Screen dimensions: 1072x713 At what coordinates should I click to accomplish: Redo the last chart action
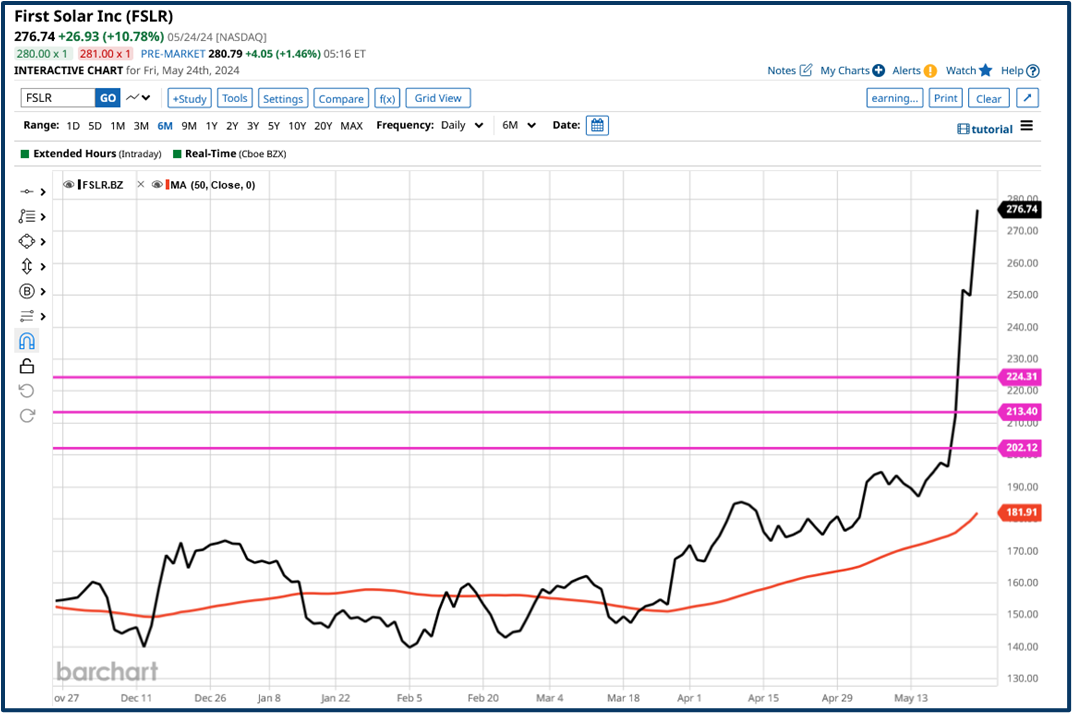point(26,416)
